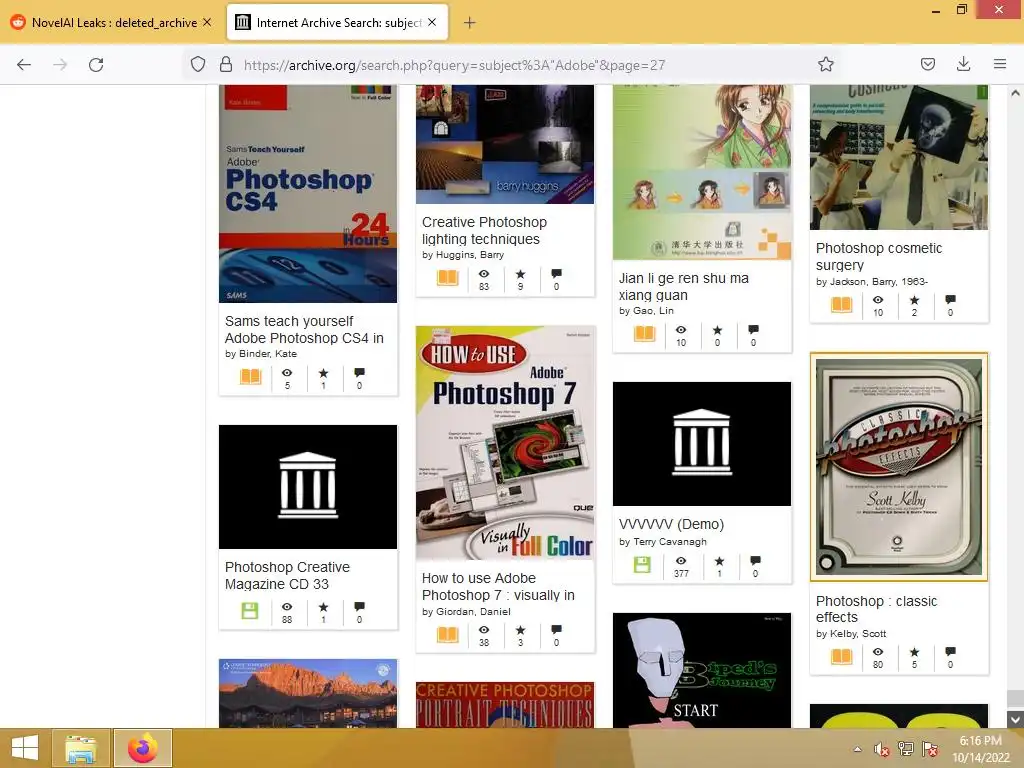Screen dimensions: 1024x768
Task: Reload the current page
Action: click(96, 65)
